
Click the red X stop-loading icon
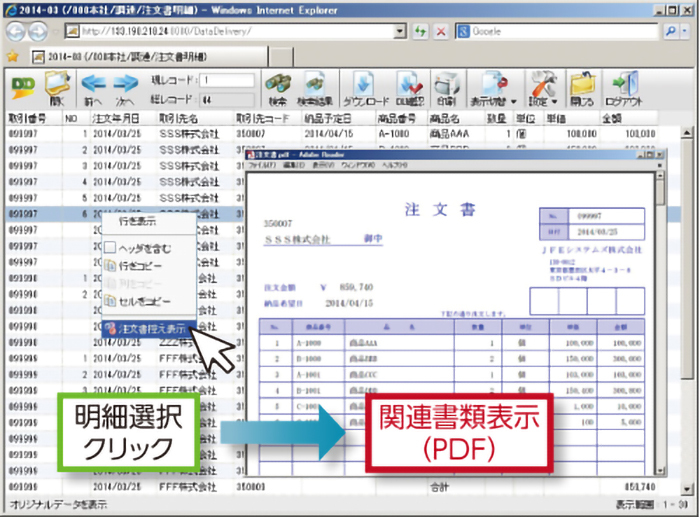[x=441, y=31]
